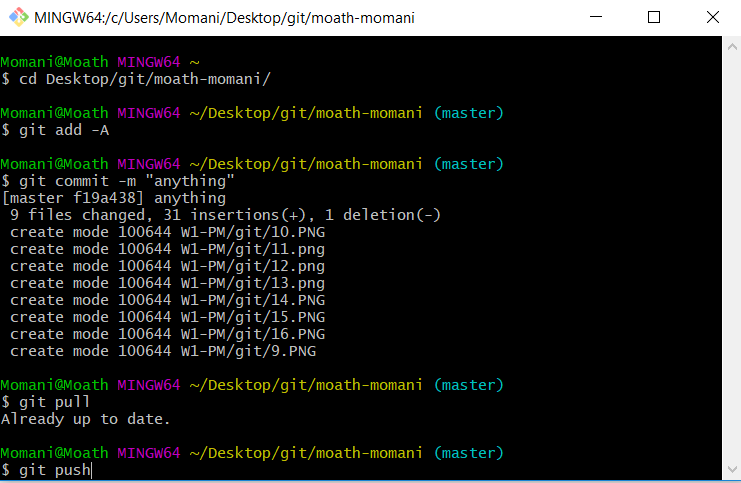This screenshot has width=741, height=483.
Task: Click the scrollbar down arrow
Action: point(732,470)
